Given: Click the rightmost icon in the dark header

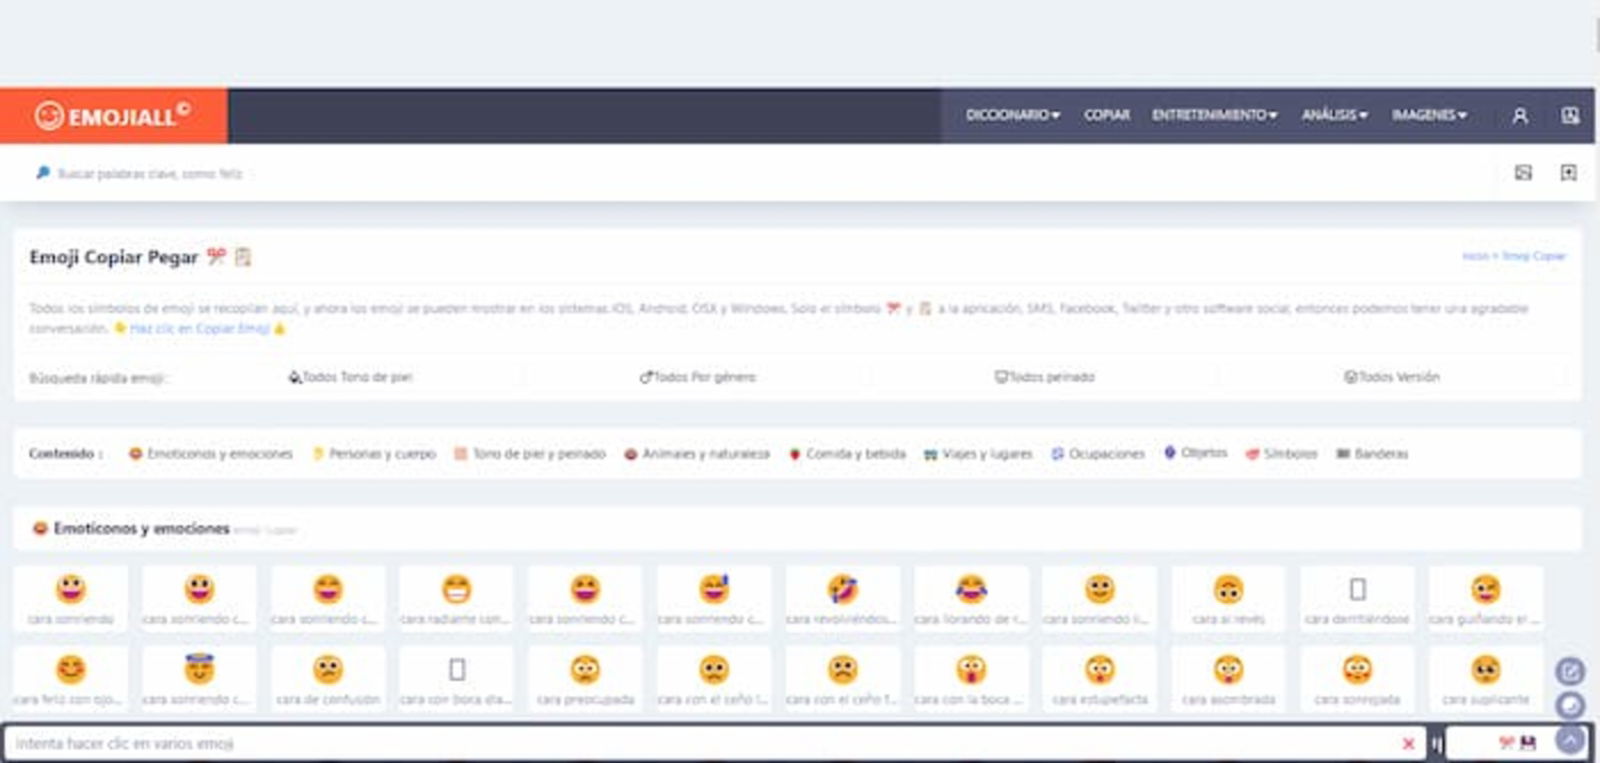Looking at the screenshot, I should (1570, 116).
